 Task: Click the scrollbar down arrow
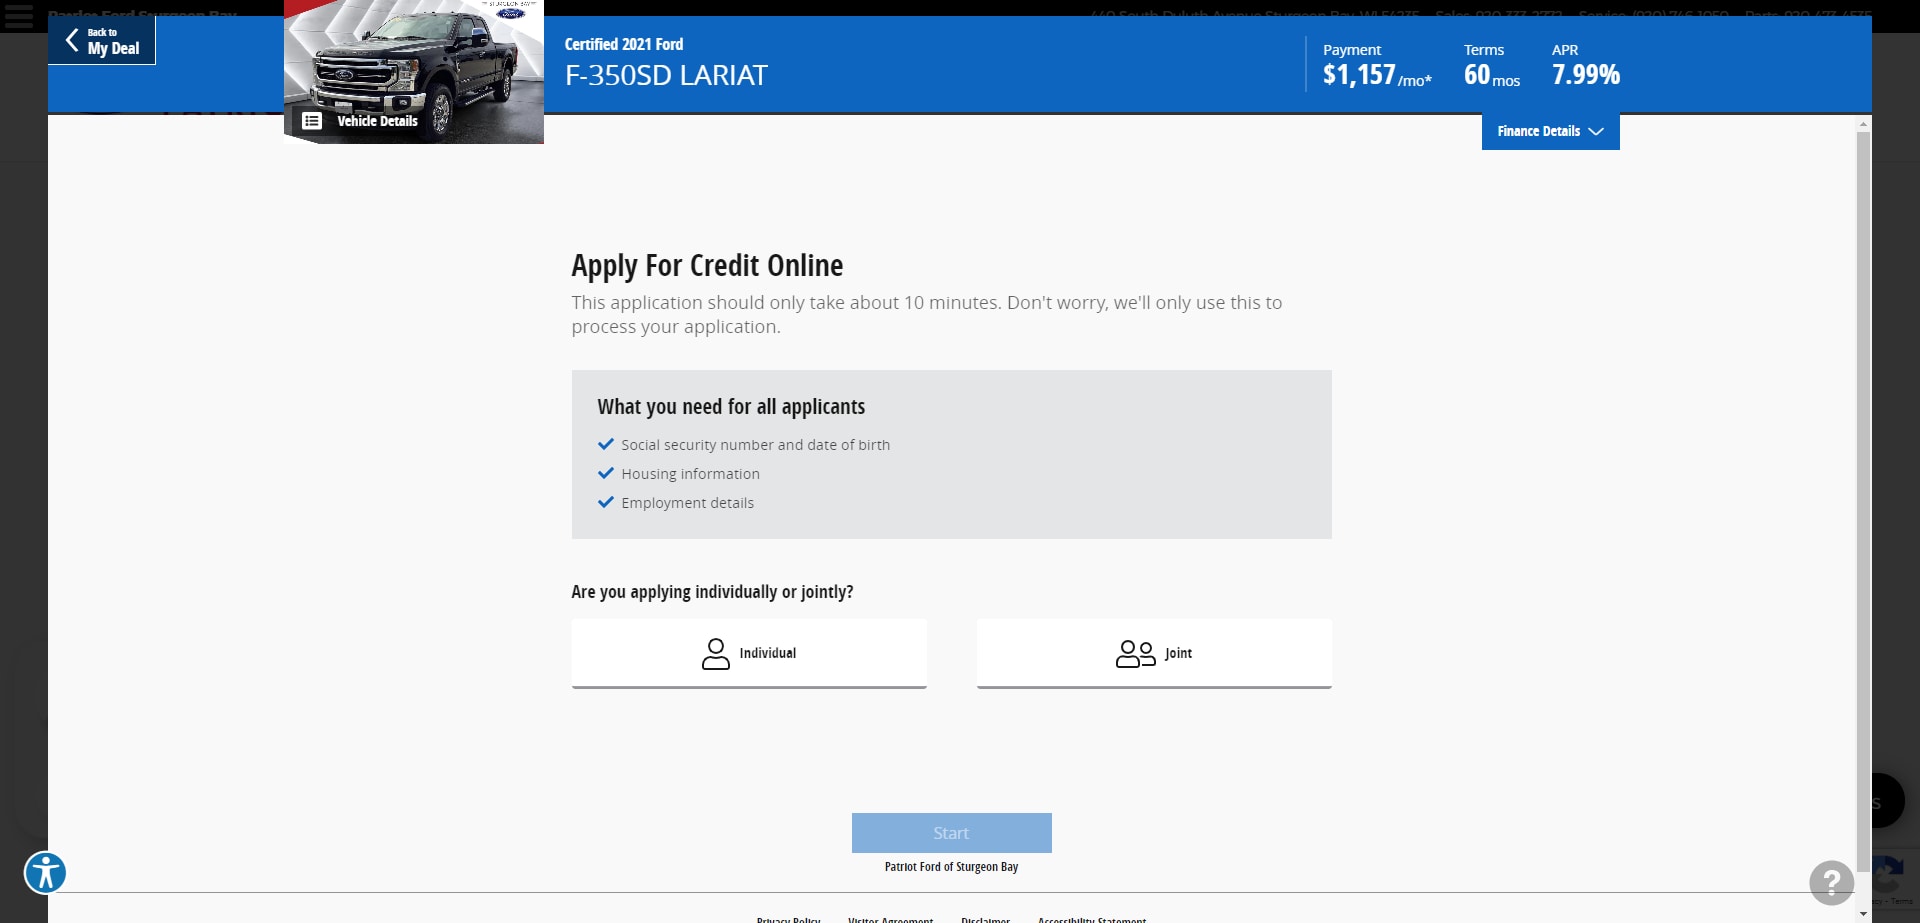1863,914
